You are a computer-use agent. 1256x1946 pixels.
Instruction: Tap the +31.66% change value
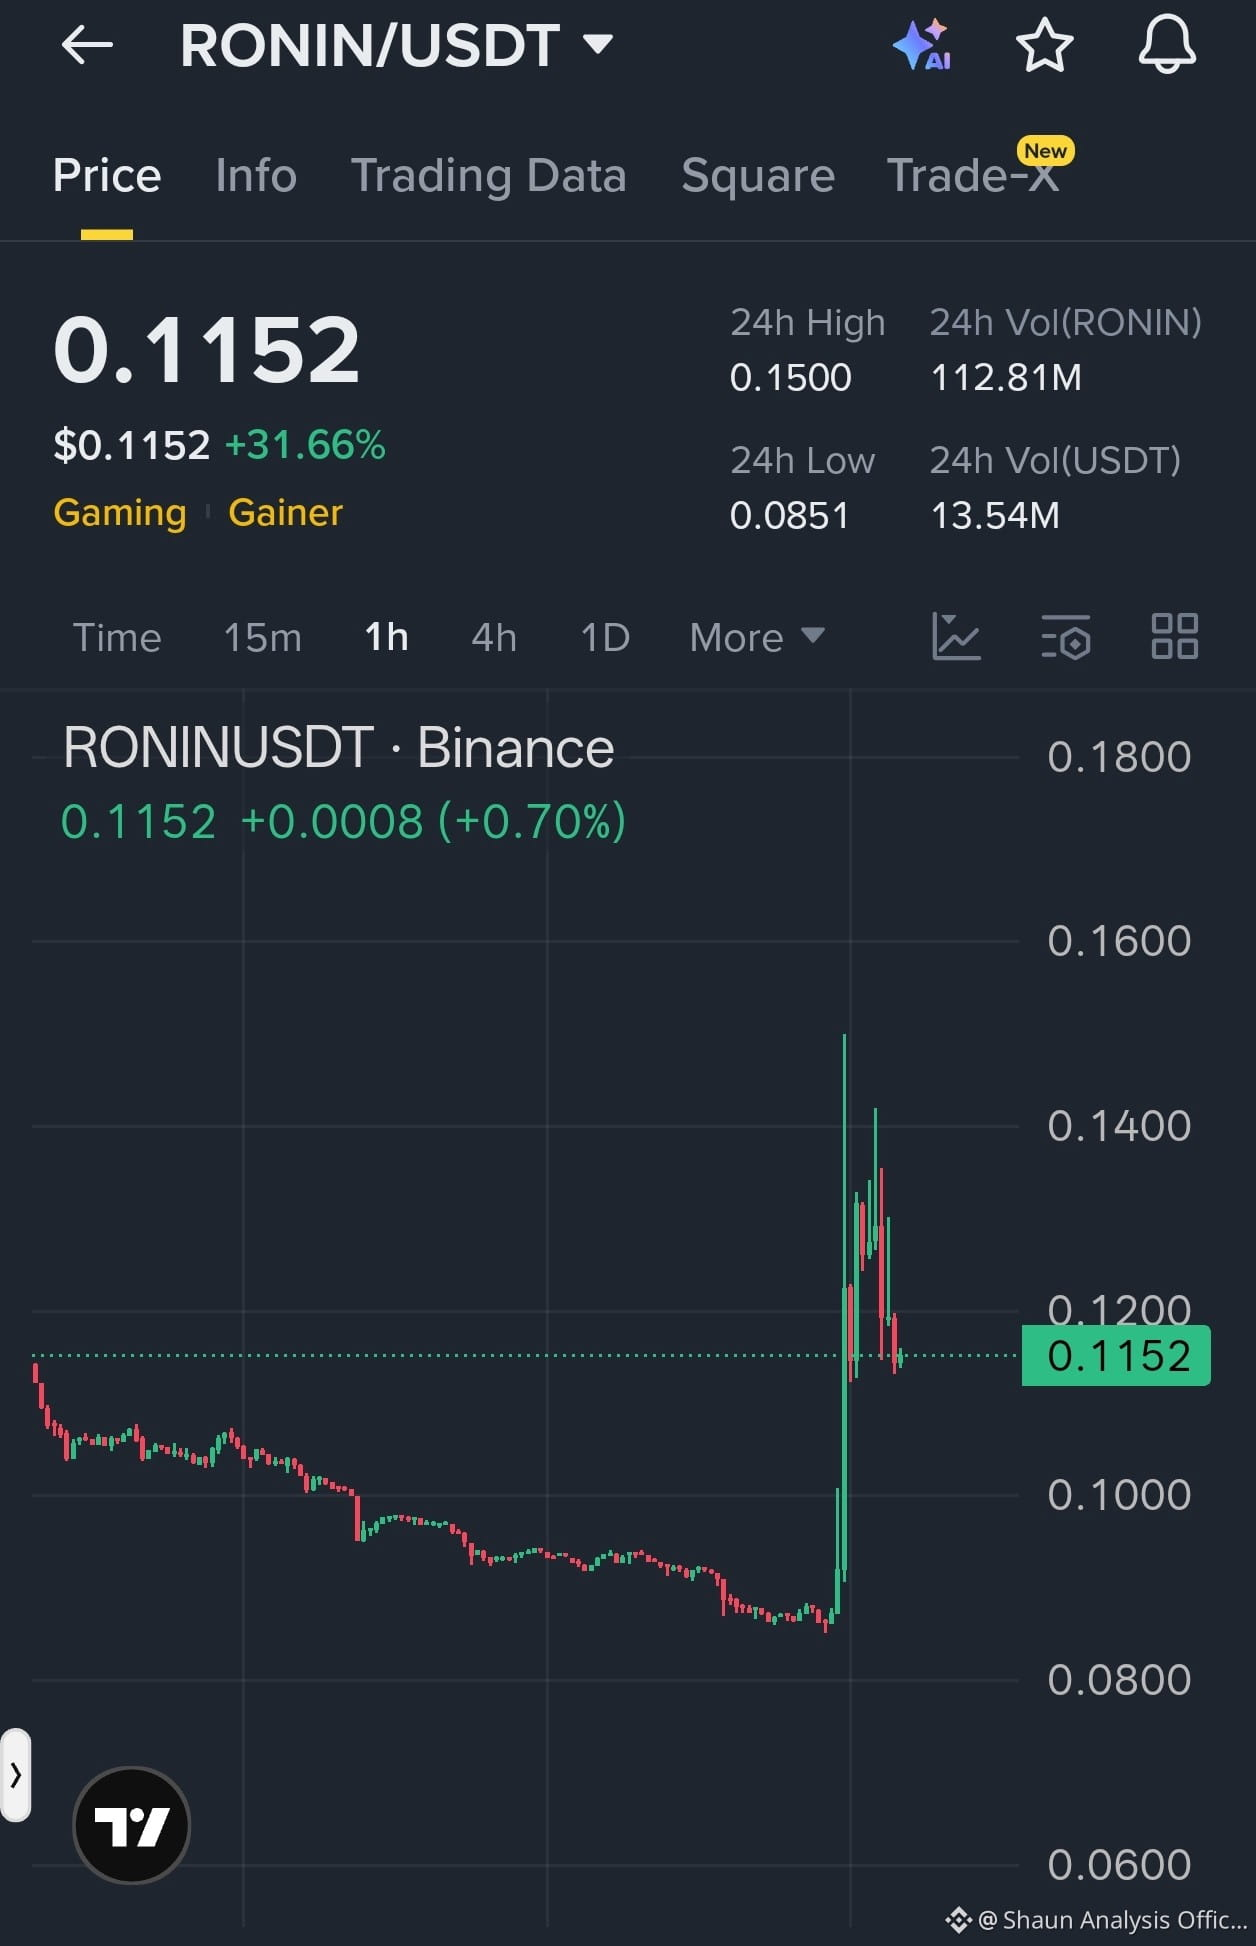tap(305, 445)
